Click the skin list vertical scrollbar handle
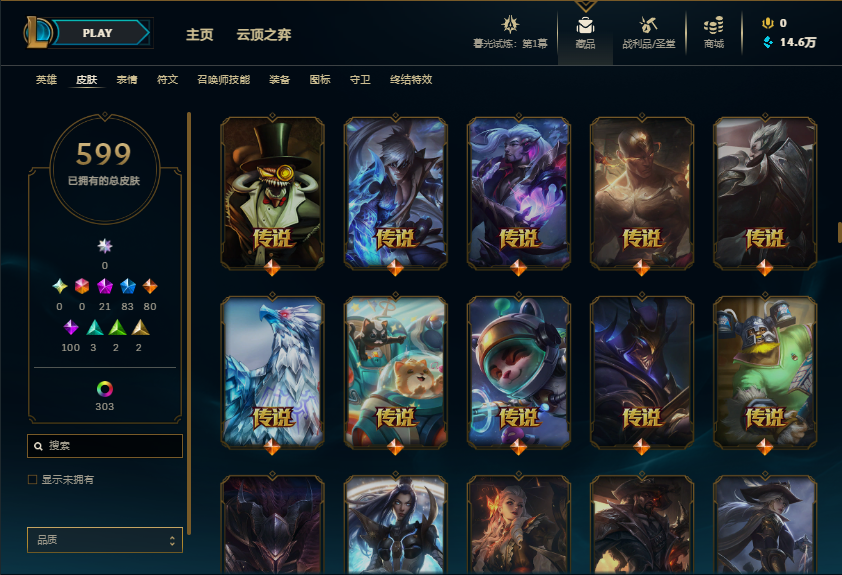 839,232
